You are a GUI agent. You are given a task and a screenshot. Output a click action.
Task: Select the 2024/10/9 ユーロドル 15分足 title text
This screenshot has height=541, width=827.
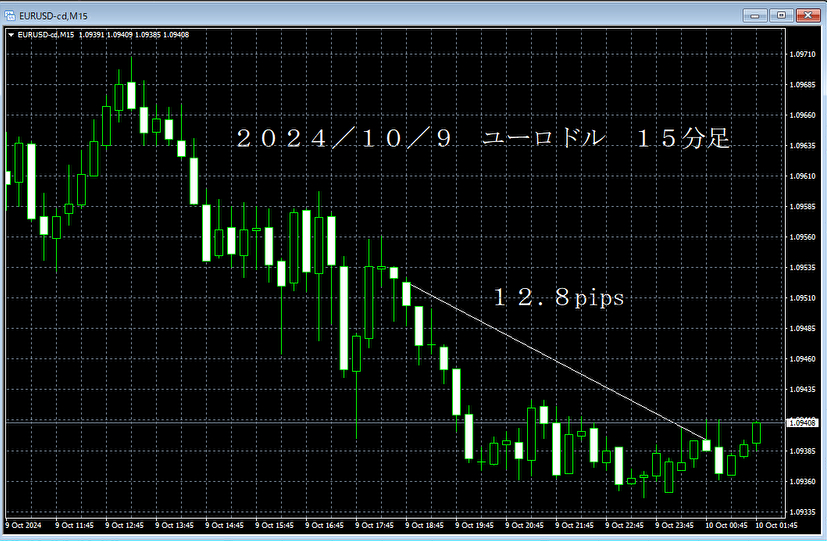coord(483,139)
